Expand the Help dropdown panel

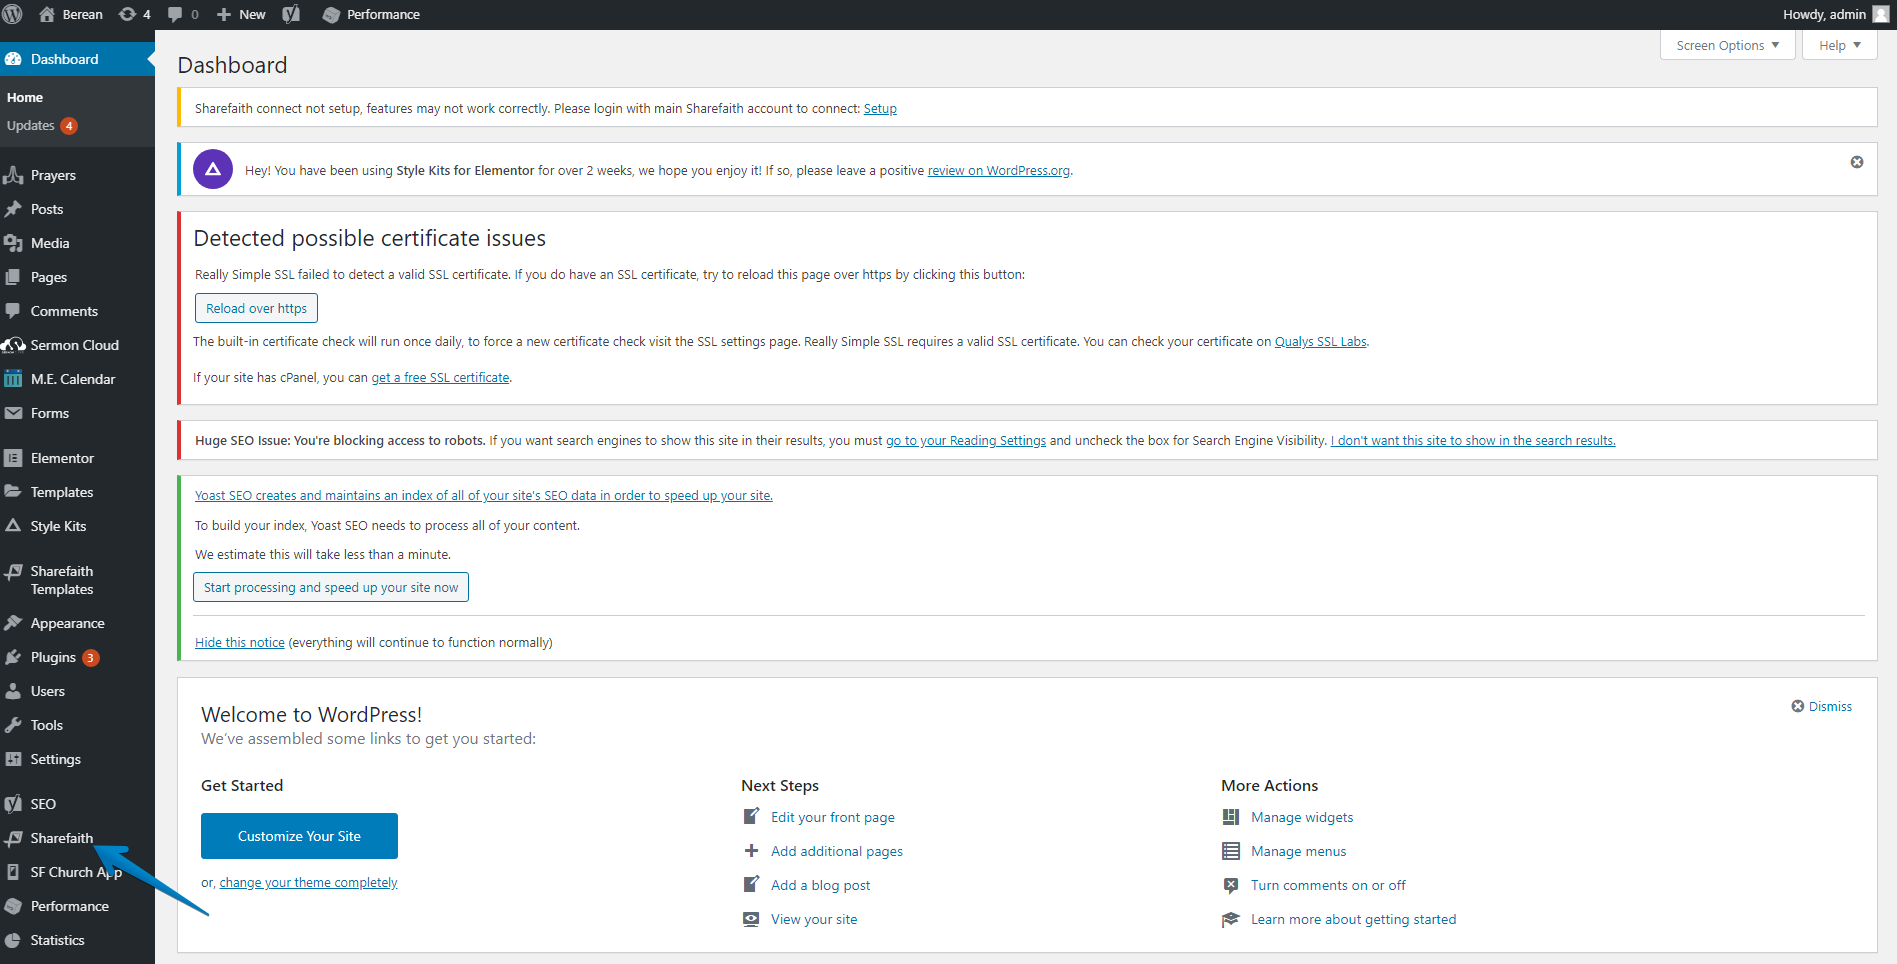[1839, 45]
